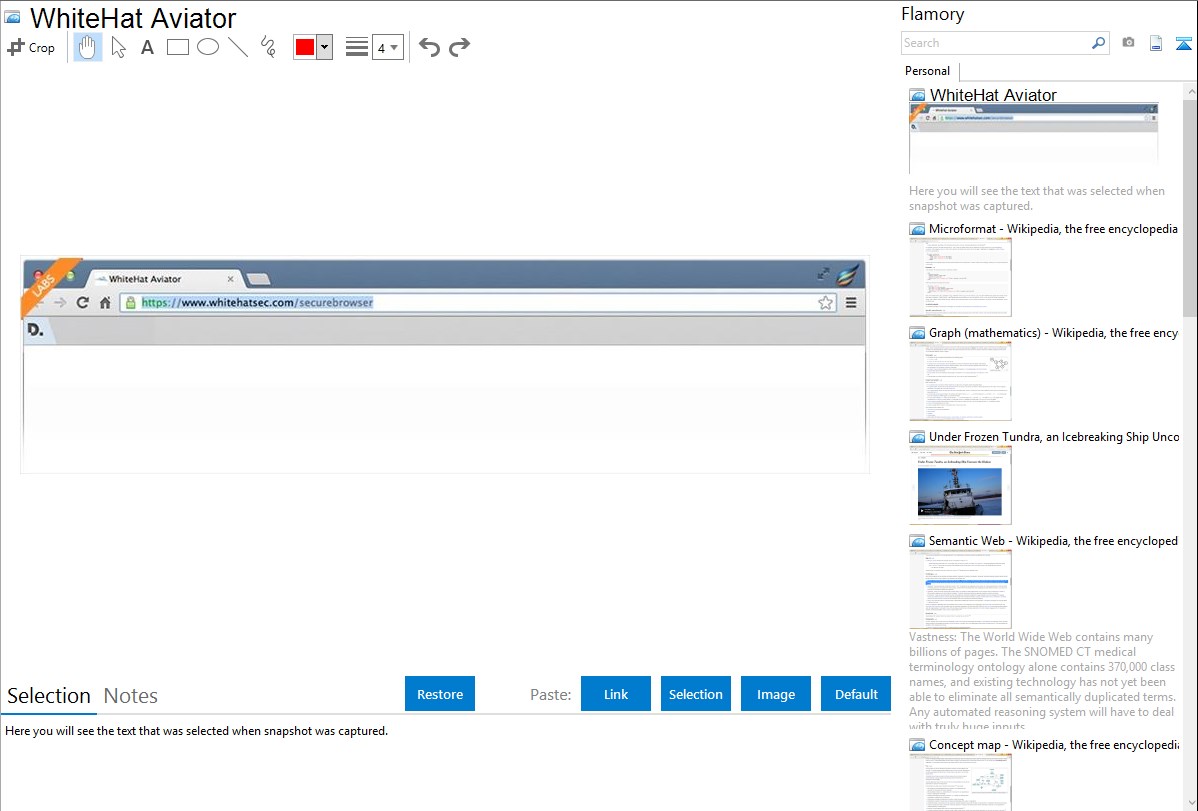Switch to the Selection tab
Viewport: 1198px width, 811px height.
pos(49,696)
